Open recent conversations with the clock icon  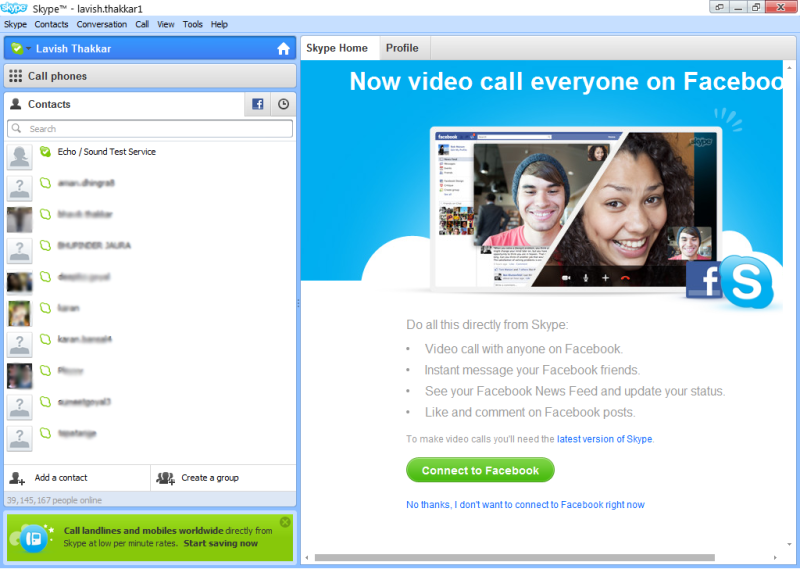(x=283, y=104)
